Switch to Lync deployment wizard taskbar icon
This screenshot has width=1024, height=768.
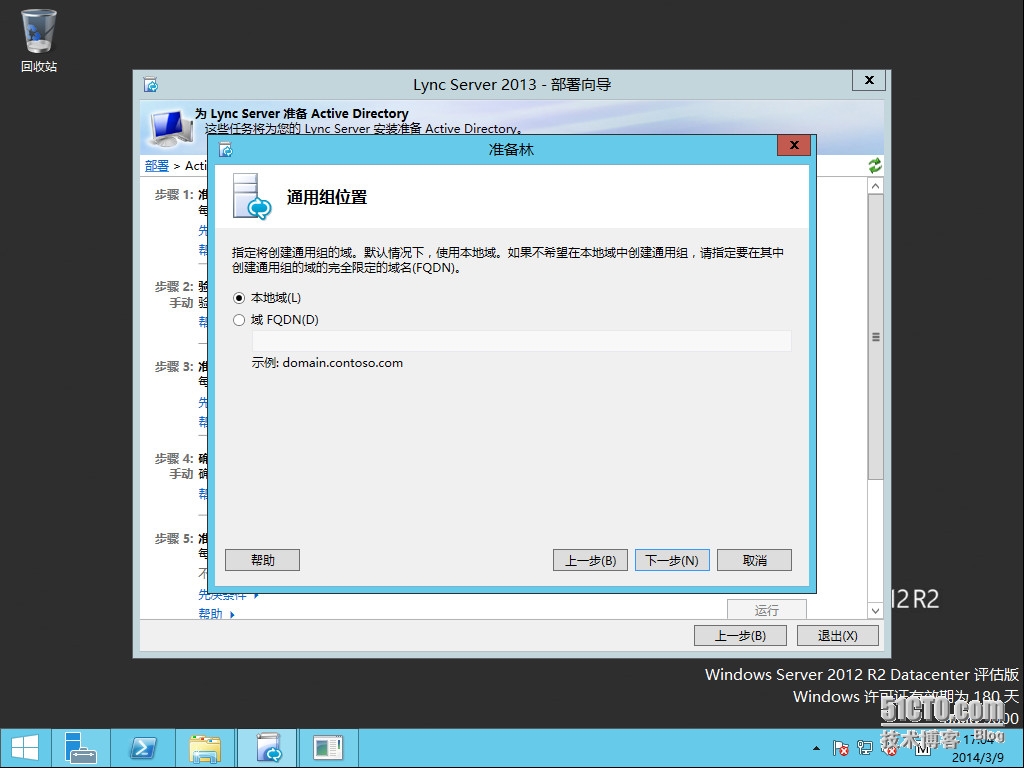pyautogui.click(x=268, y=748)
